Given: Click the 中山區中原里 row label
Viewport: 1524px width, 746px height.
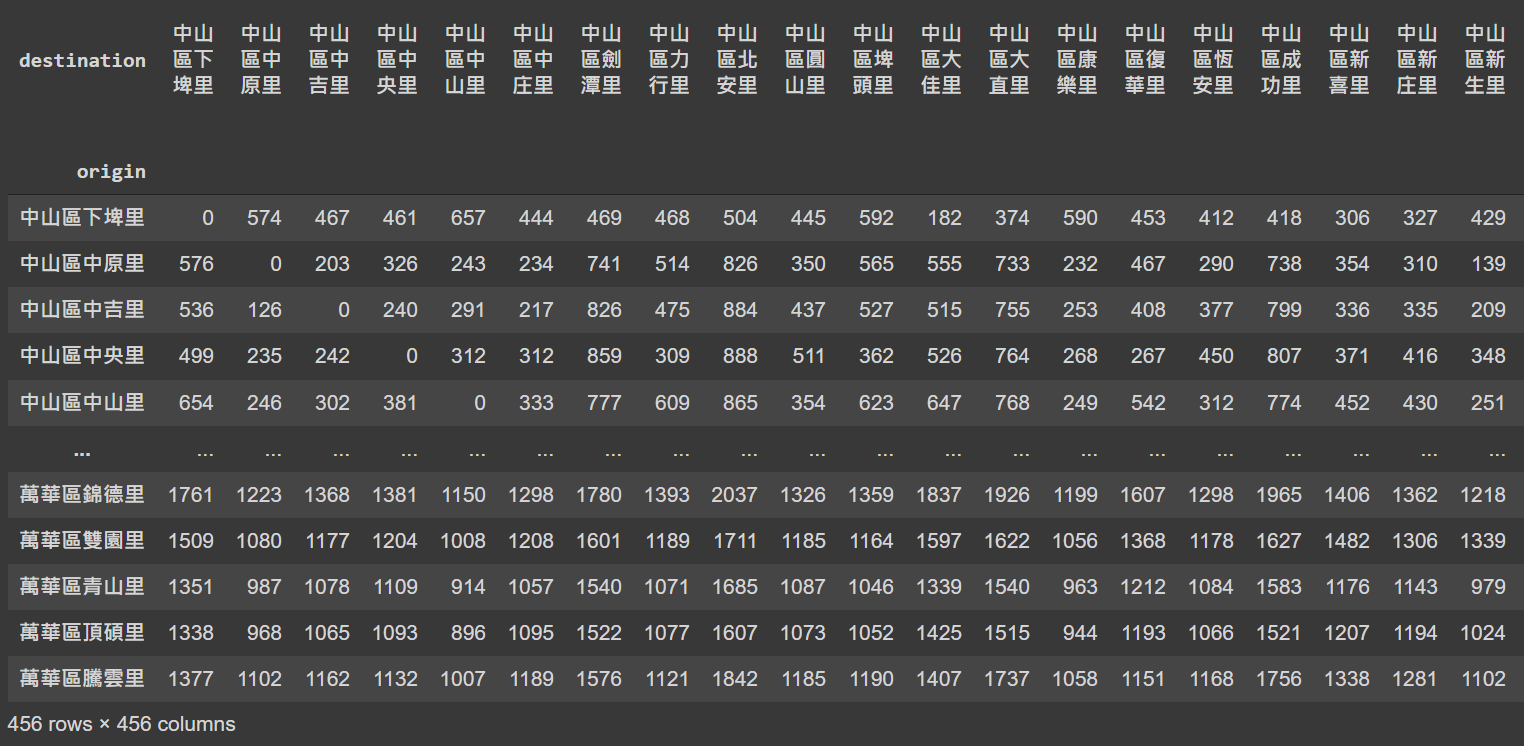Looking at the screenshot, I should tap(82, 263).
